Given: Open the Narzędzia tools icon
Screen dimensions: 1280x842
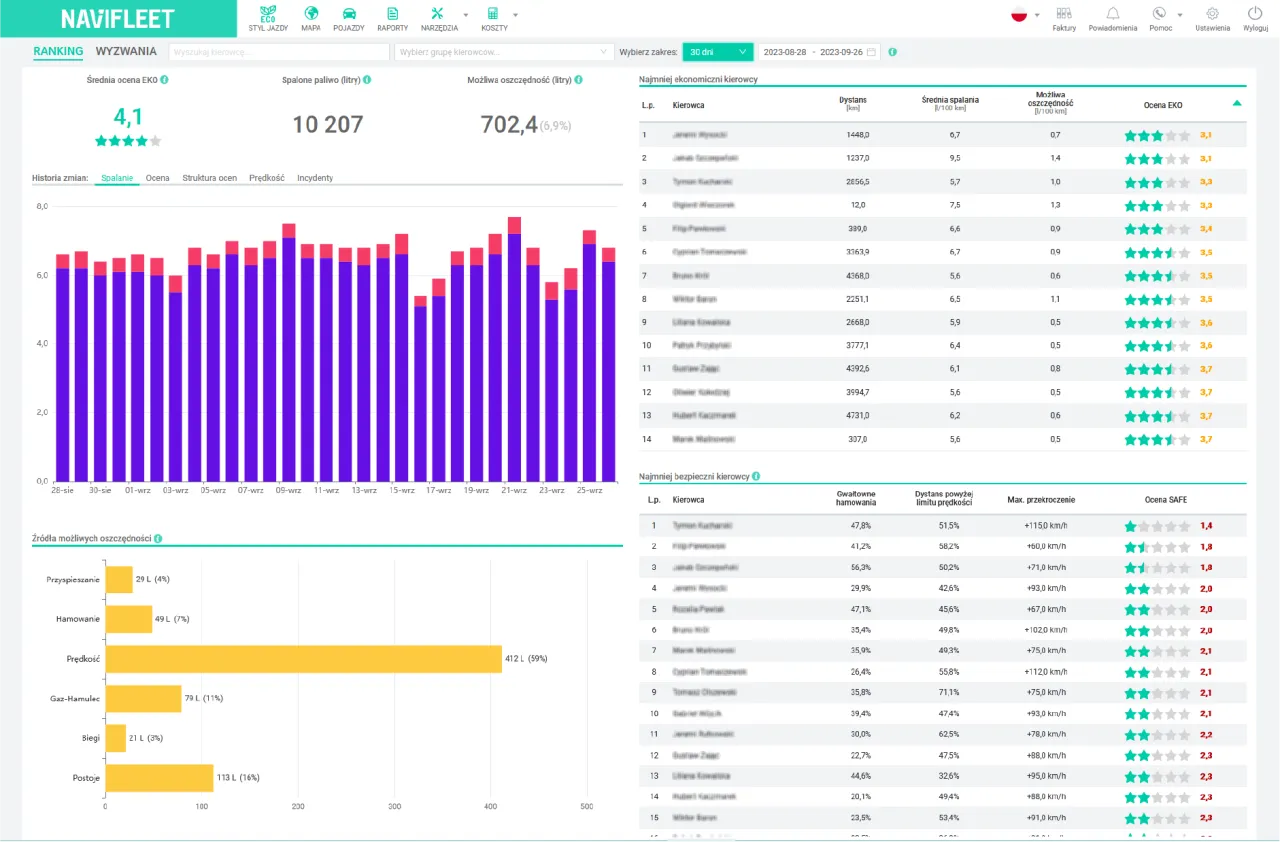Looking at the screenshot, I should [x=438, y=14].
